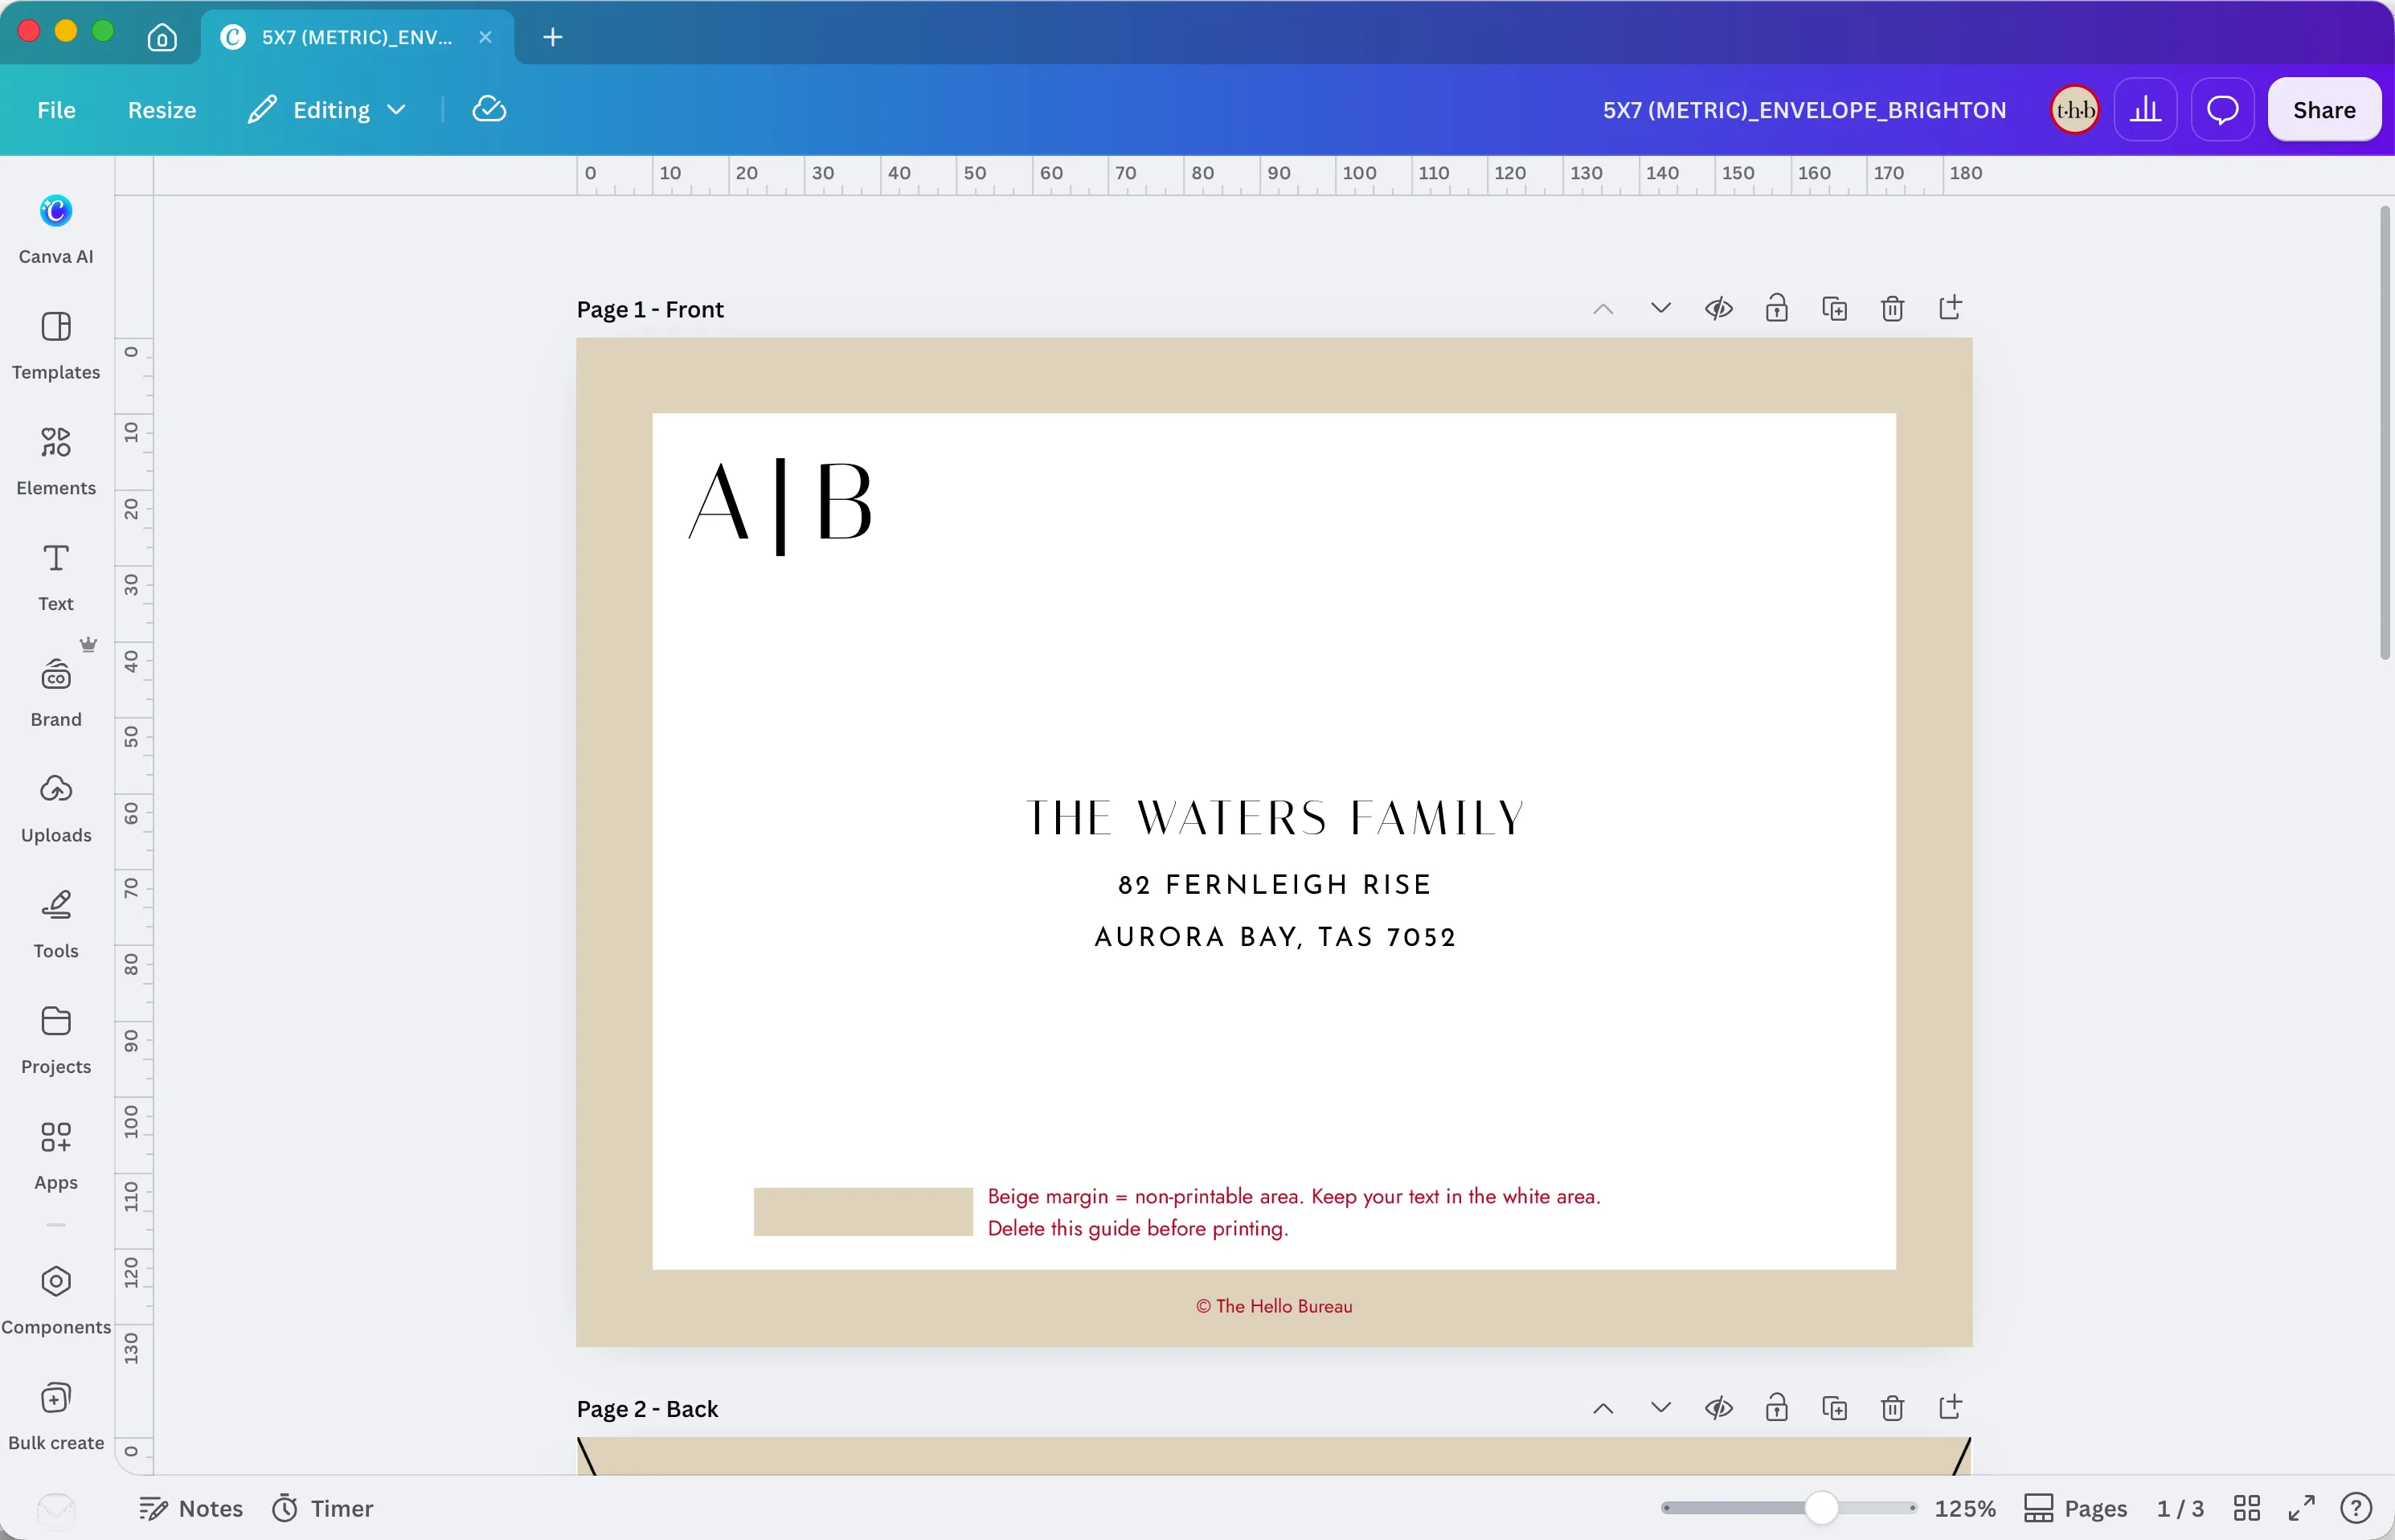Image resolution: width=2395 pixels, height=1540 pixels.
Task: Open the Brand kit panel
Action: coord(56,693)
